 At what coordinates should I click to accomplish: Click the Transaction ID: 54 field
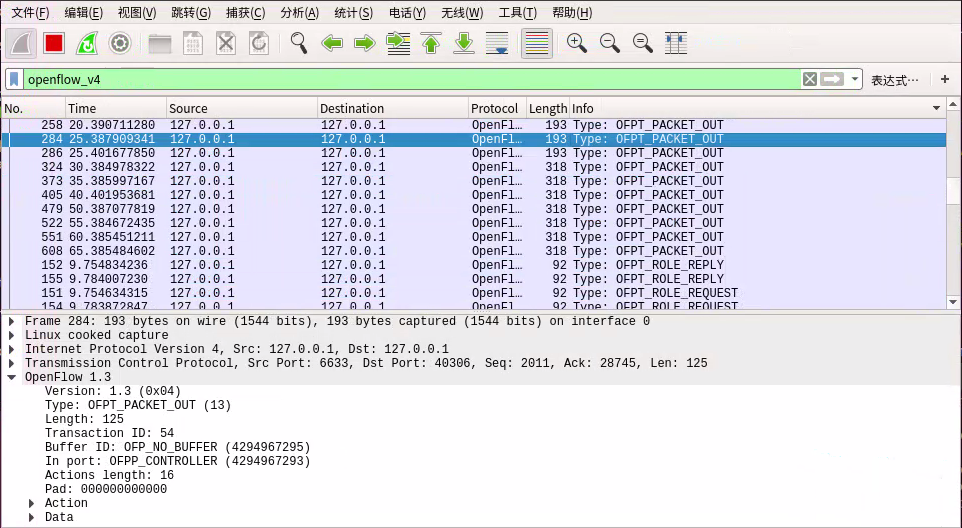[109, 434]
